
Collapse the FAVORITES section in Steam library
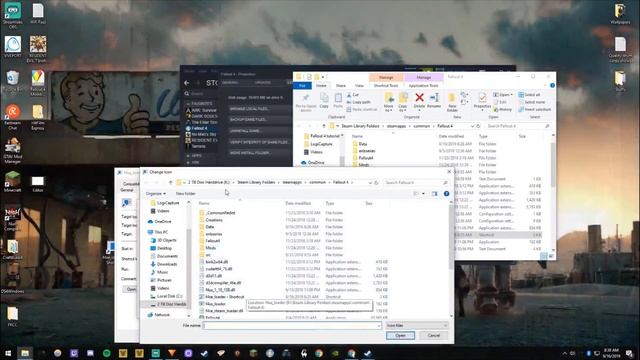188,104
